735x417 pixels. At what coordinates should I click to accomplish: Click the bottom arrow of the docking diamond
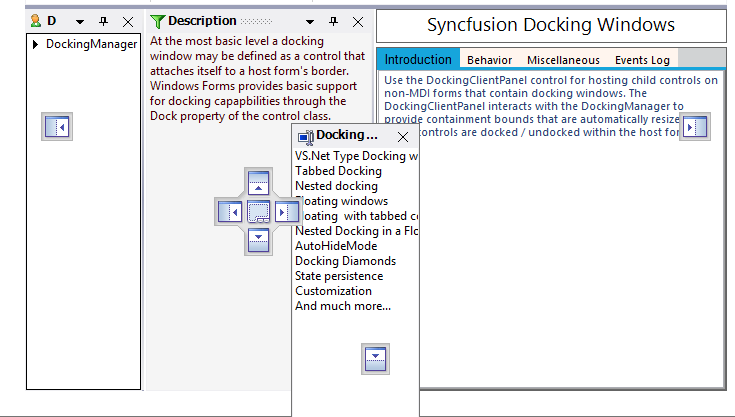pos(259,240)
